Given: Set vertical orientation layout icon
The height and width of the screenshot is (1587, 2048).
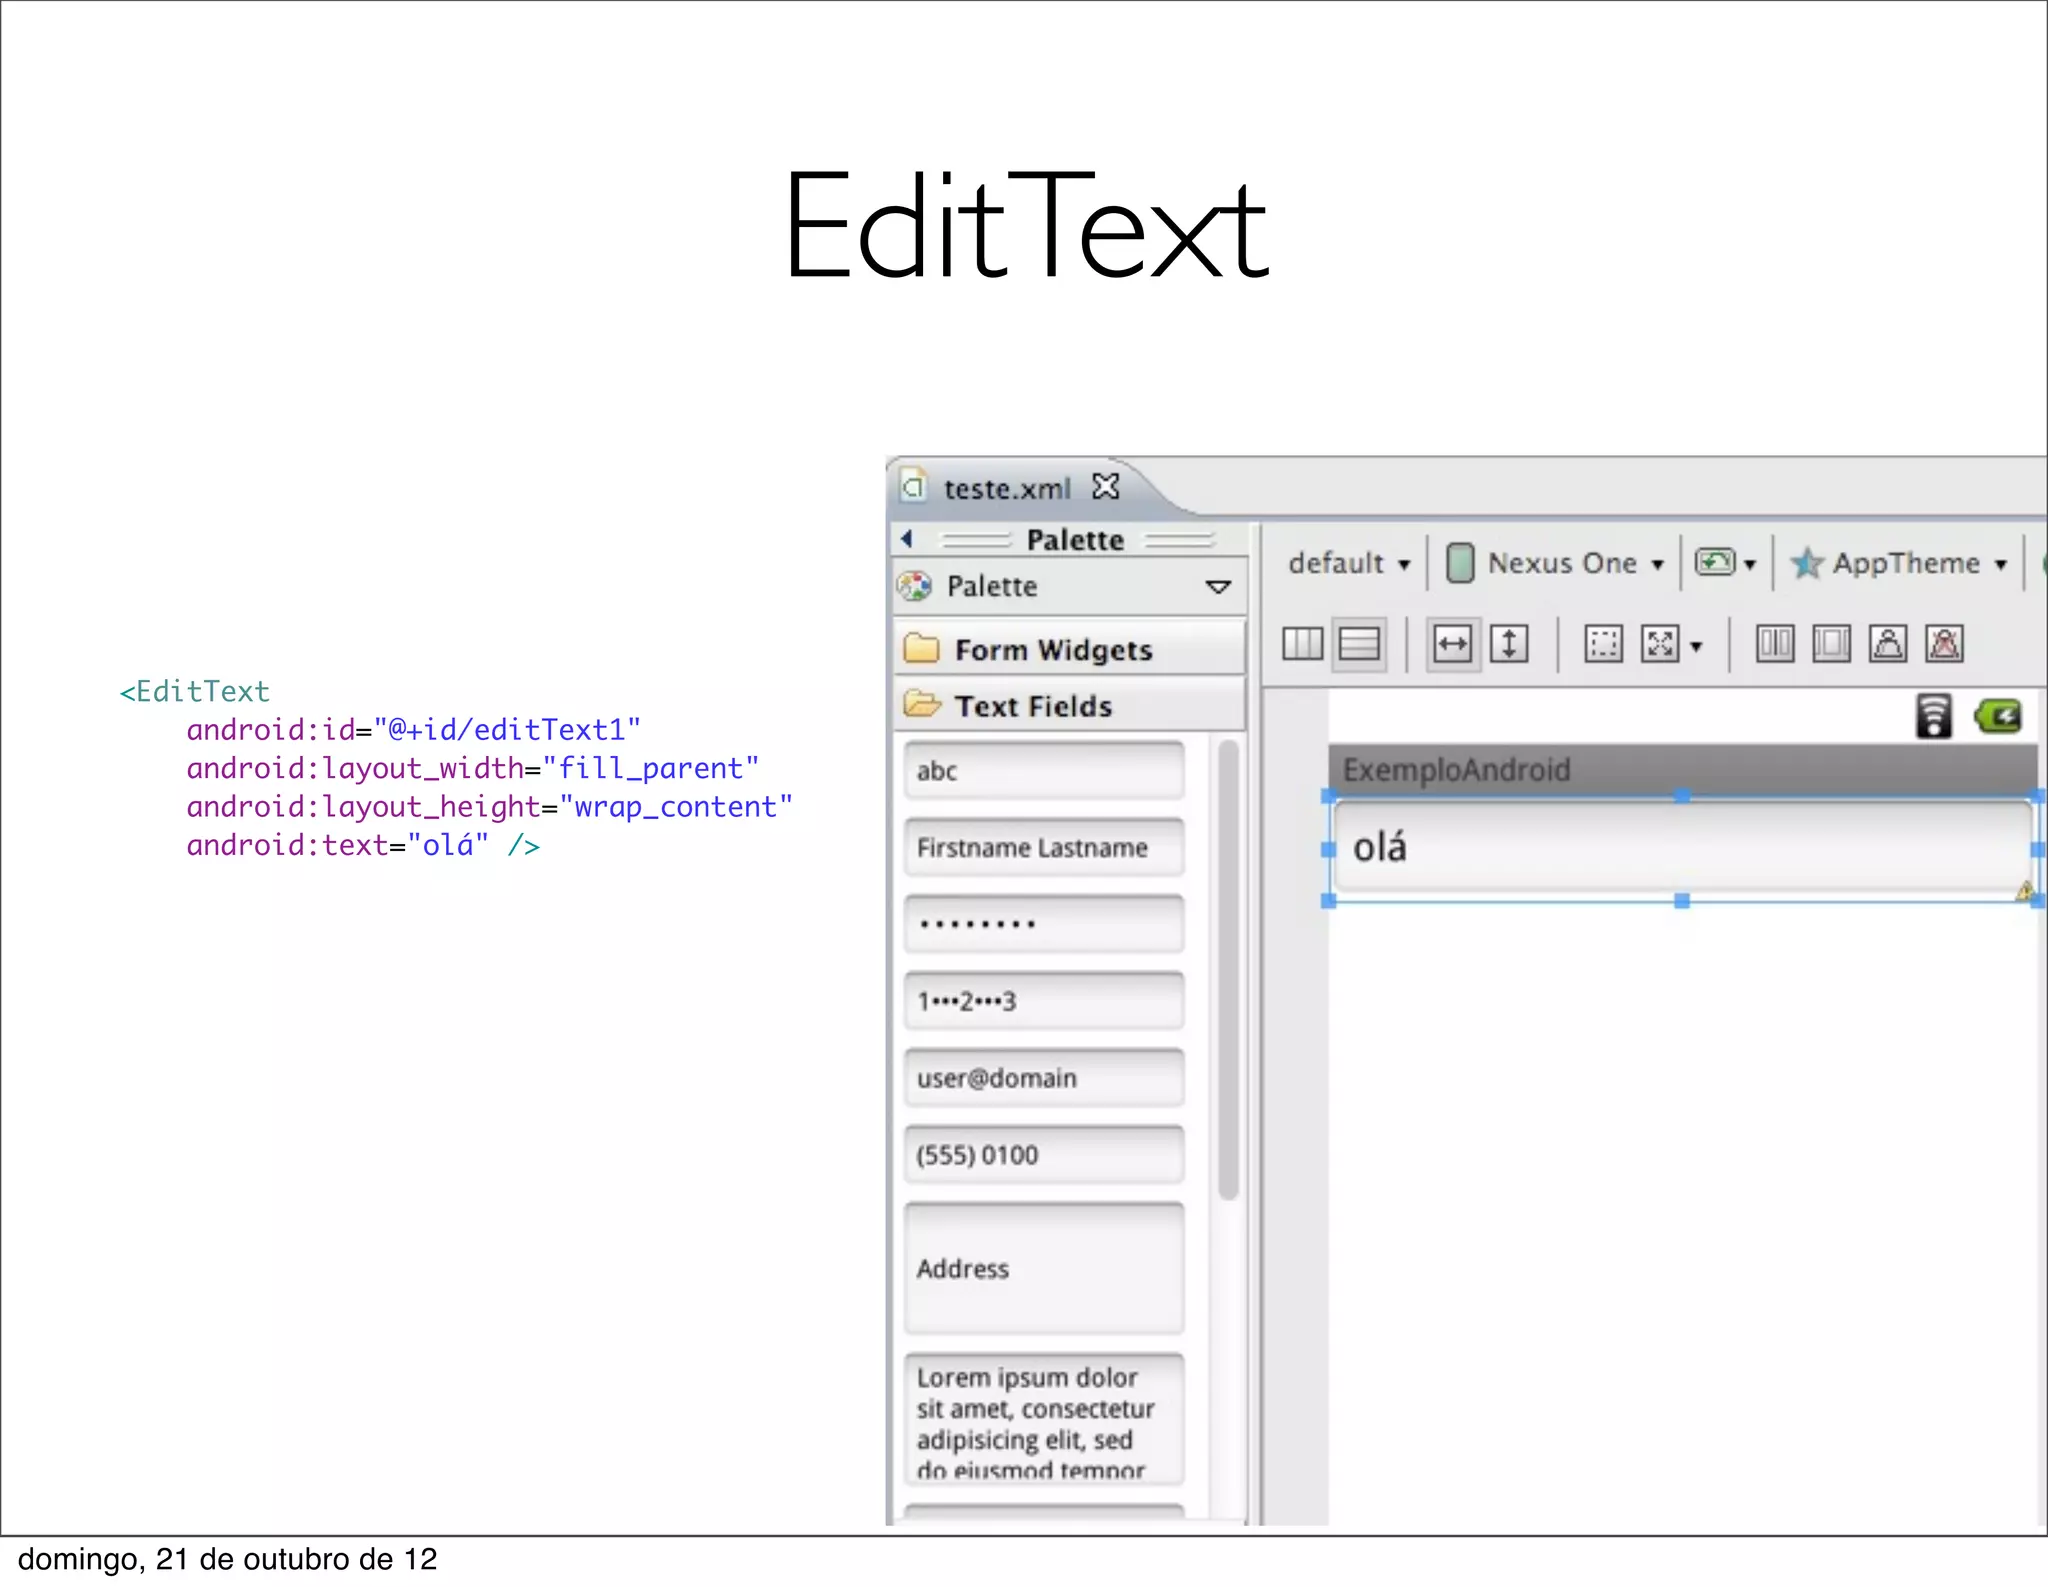Looking at the screenshot, I should point(1359,644).
